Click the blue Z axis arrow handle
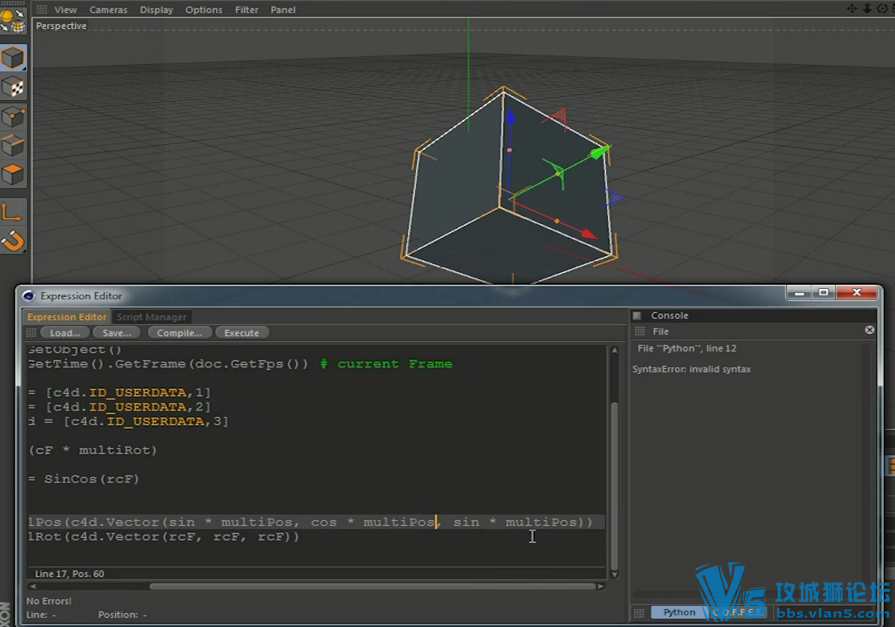Viewport: 895px width, 627px height. 510,117
